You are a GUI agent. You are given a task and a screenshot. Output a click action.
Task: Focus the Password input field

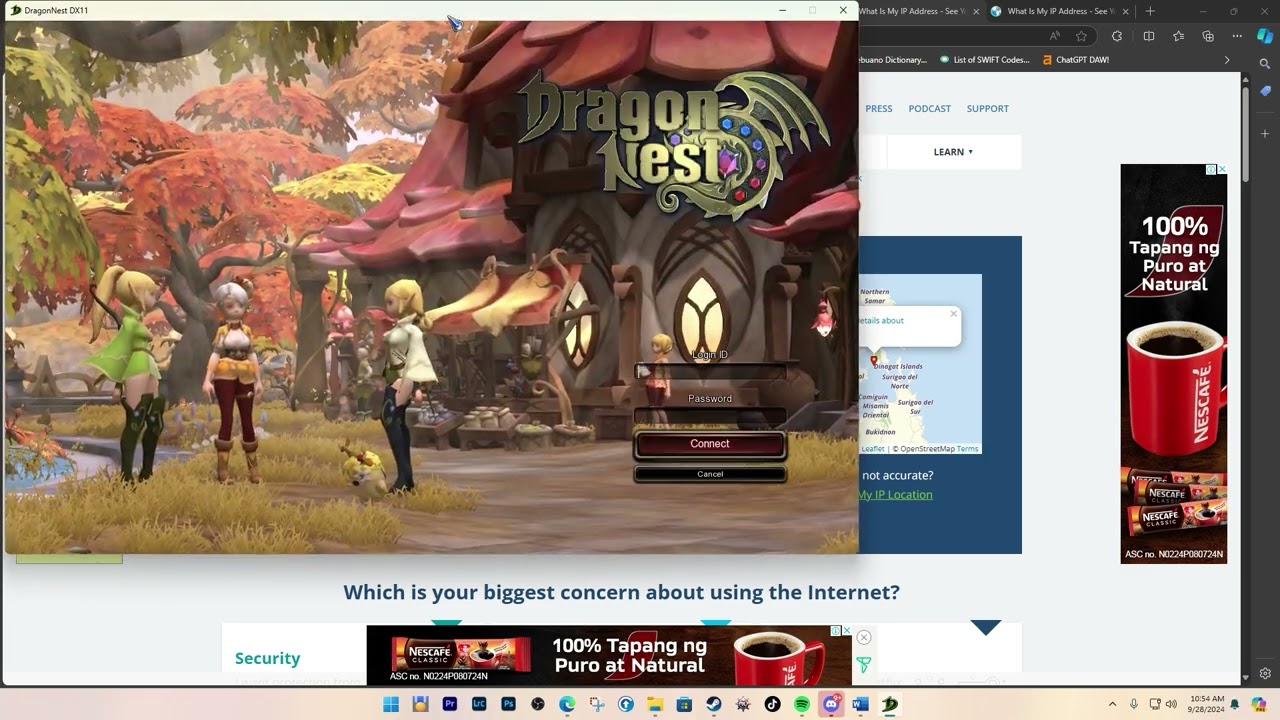point(710,414)
